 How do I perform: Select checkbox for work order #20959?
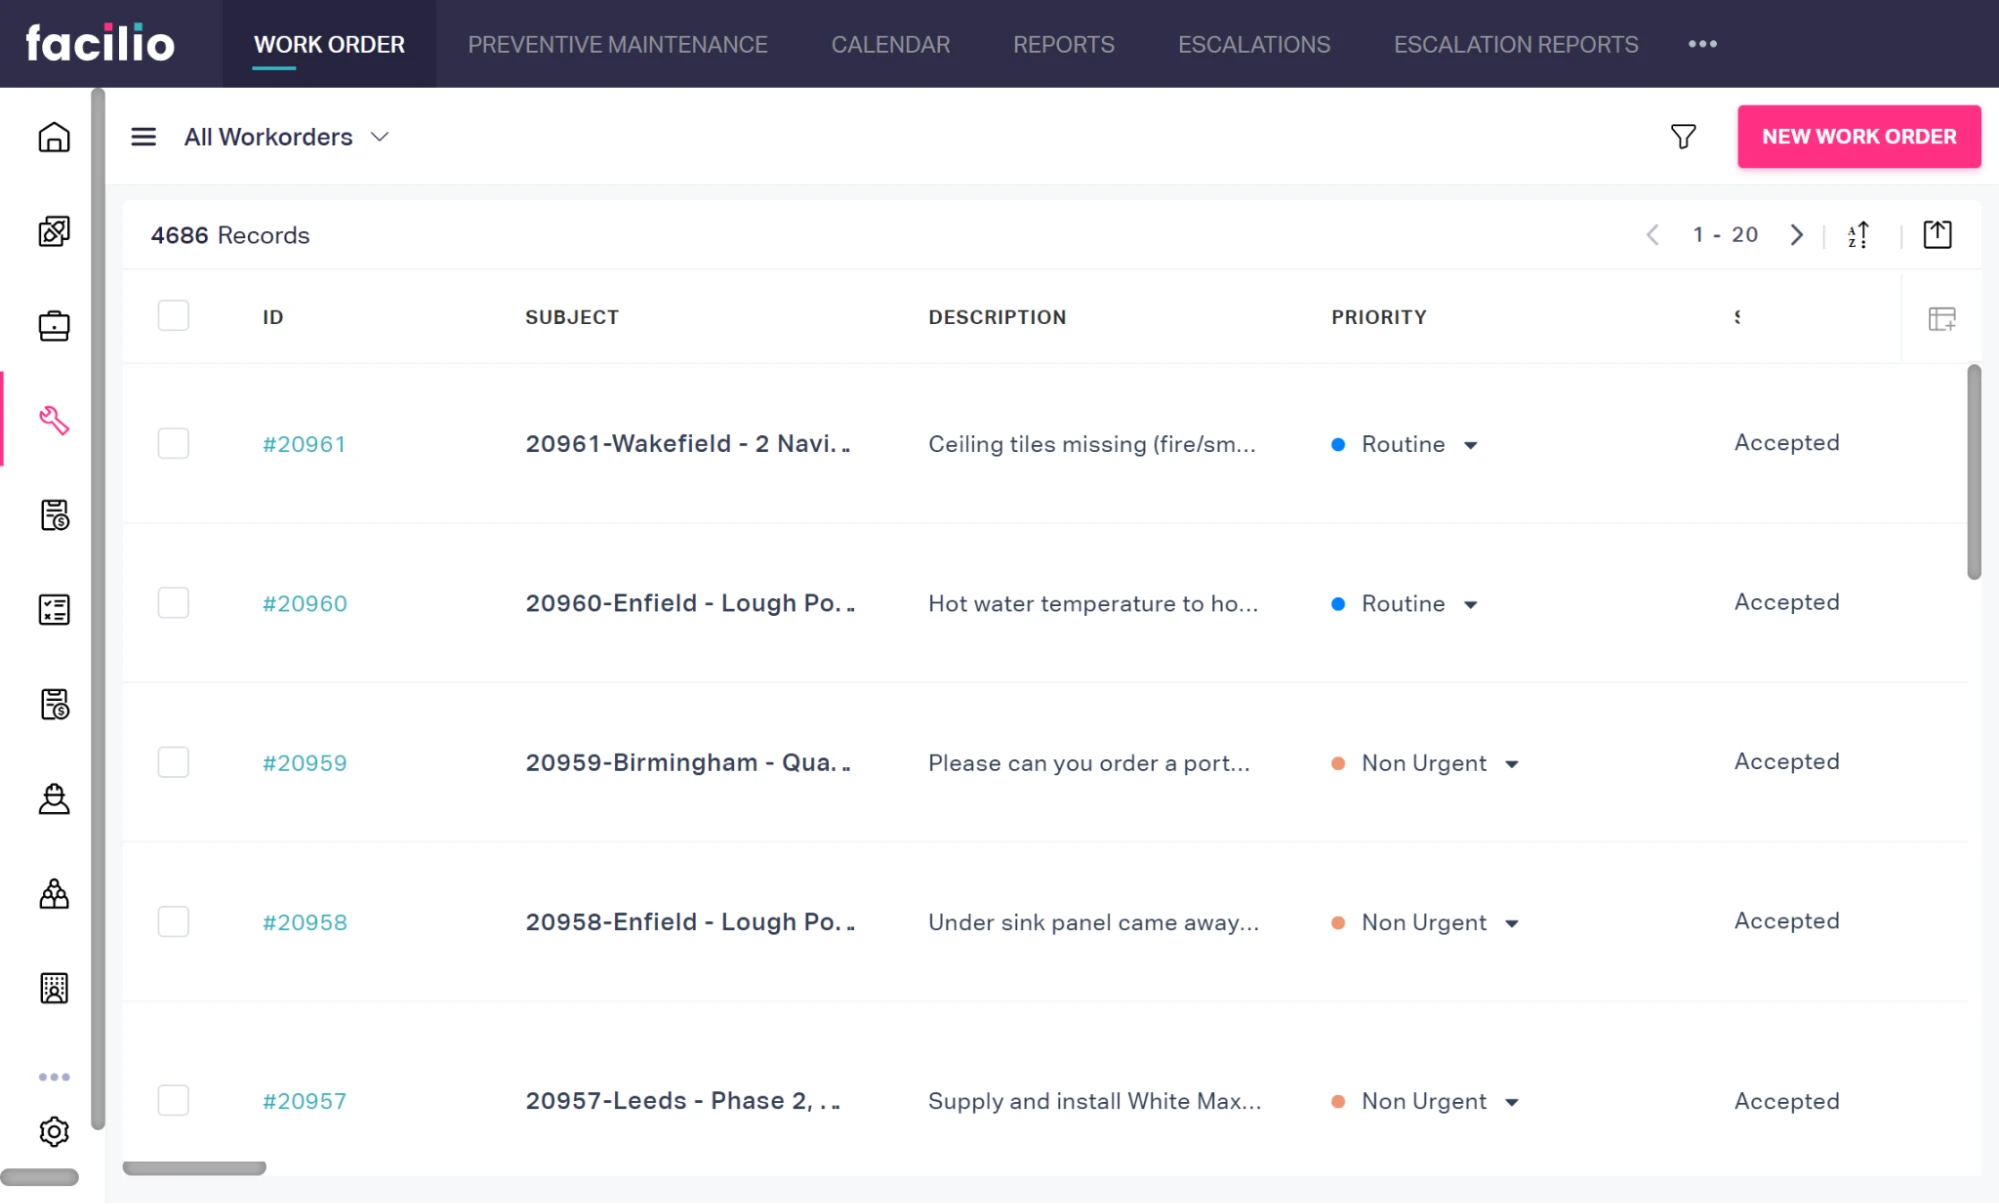(x=173, y=762)
